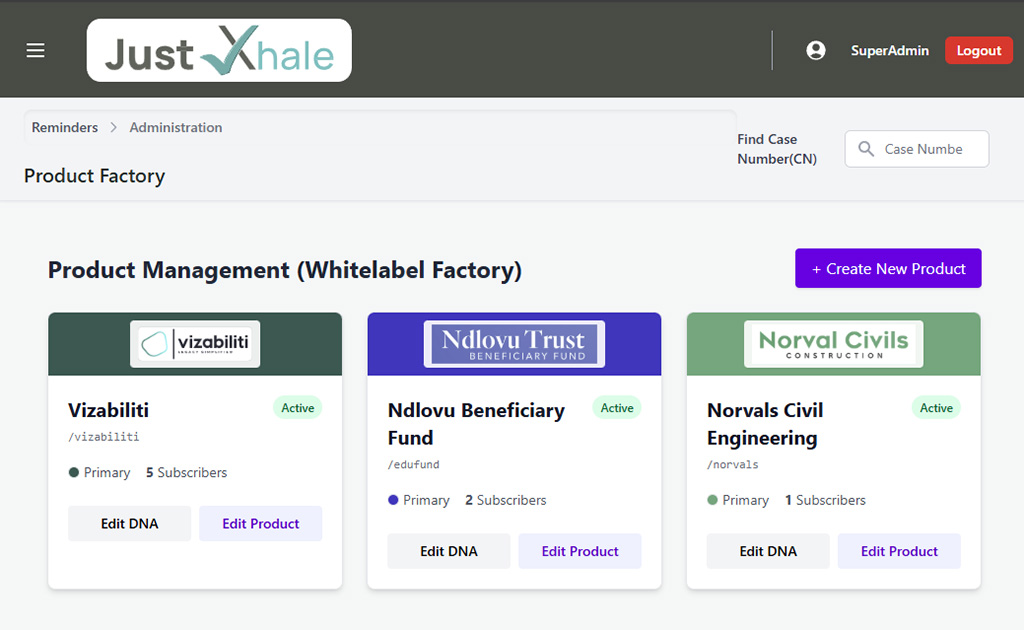
Task: Go to Reminders breadcrumb
Action: (65, 127)
